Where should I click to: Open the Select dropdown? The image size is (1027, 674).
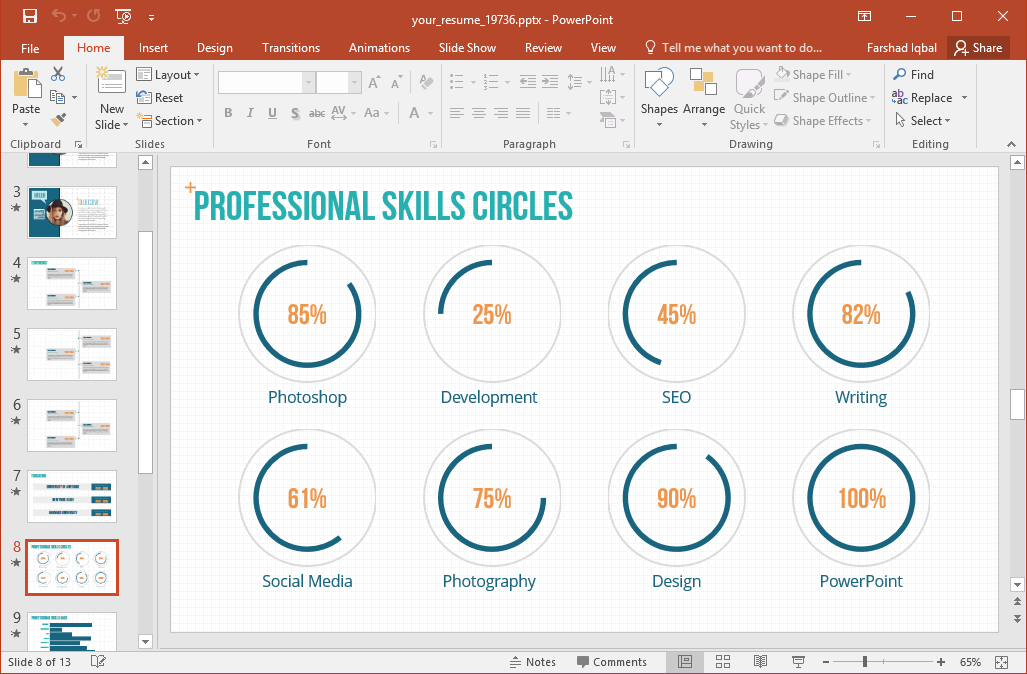pyautogui.click(x=922, y=121)
